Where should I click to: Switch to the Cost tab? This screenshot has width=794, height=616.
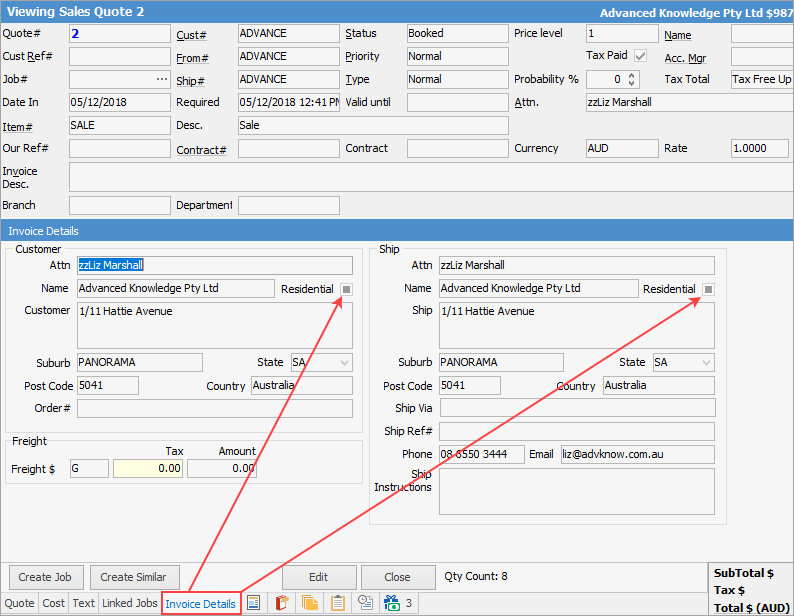click(x=53, y=603)
